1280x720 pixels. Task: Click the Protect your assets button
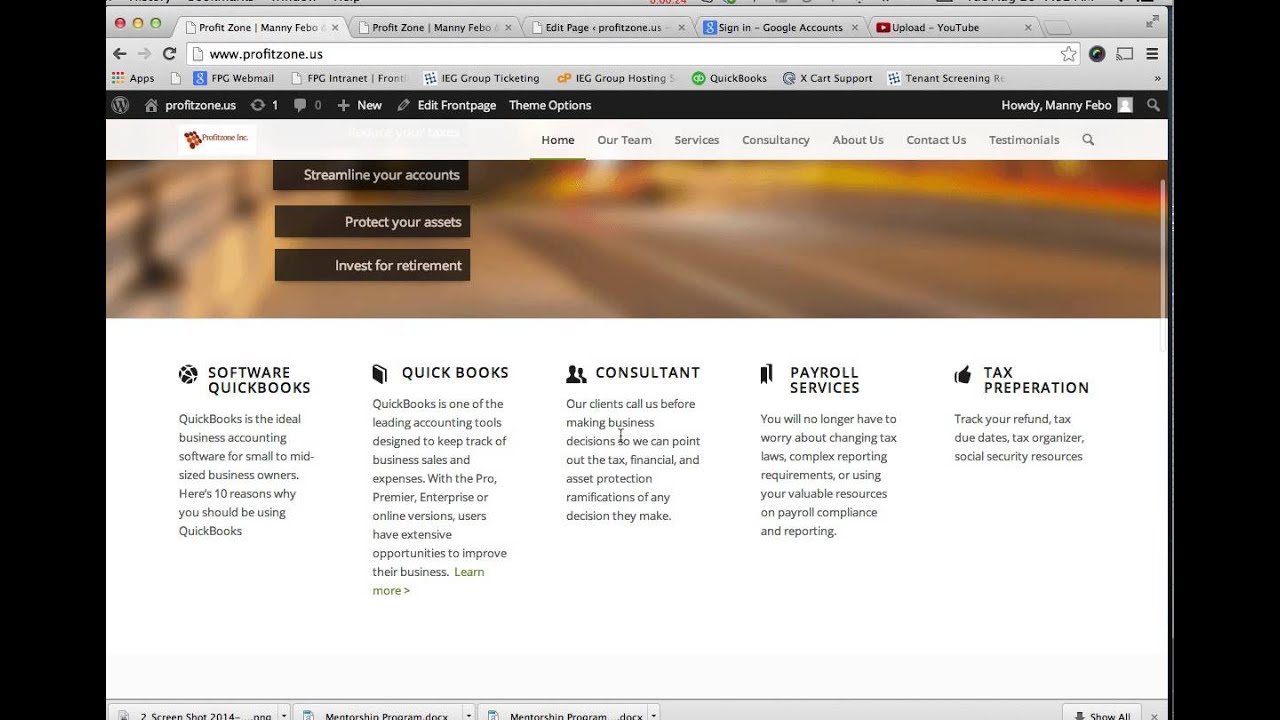click(372, 222)
